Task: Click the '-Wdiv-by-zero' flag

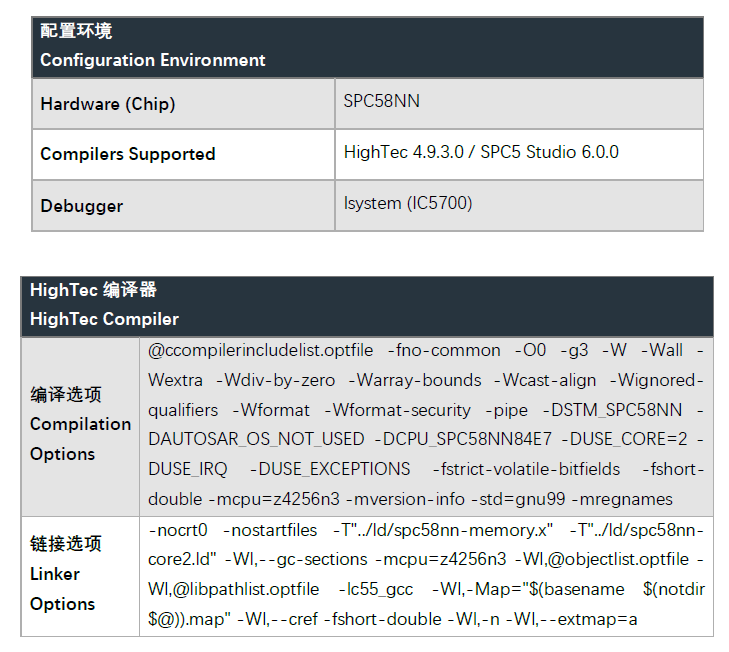Action: [x=275, y=380]
